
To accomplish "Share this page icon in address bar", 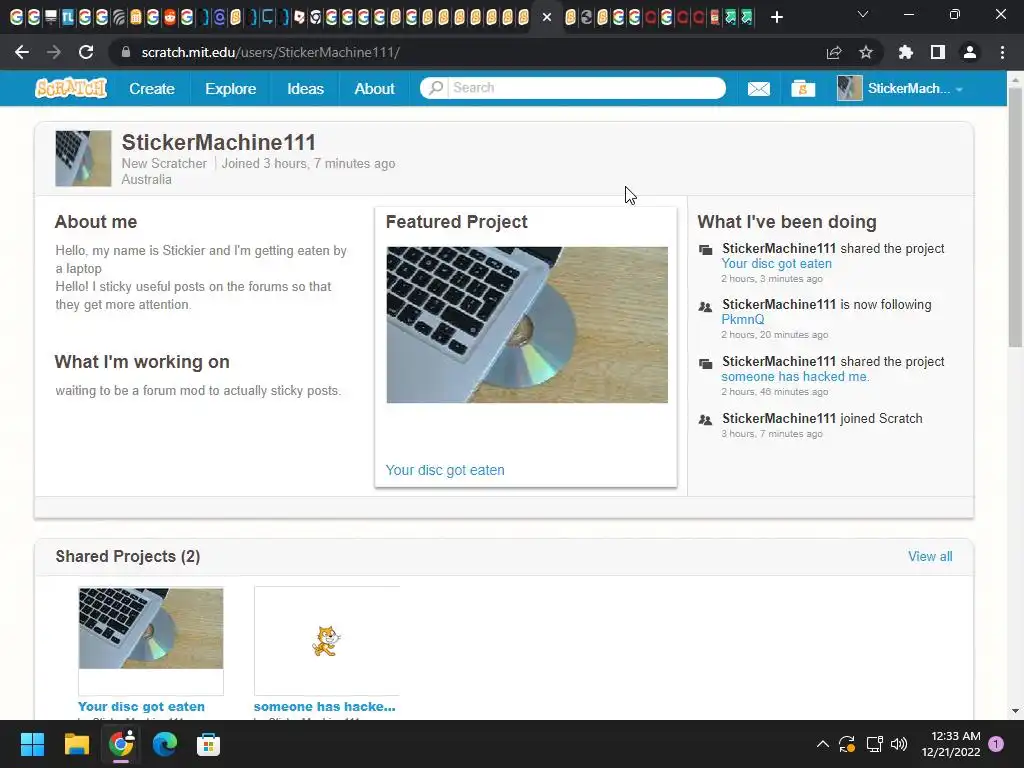I will tap(834, 52).
